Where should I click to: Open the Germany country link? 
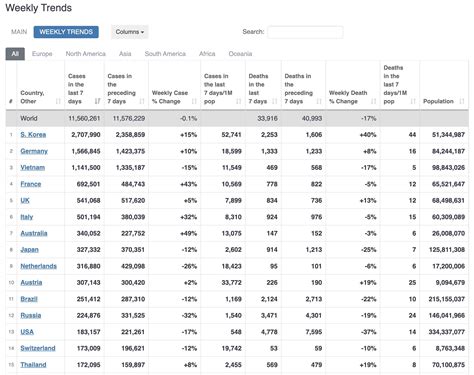coord(34,151)
